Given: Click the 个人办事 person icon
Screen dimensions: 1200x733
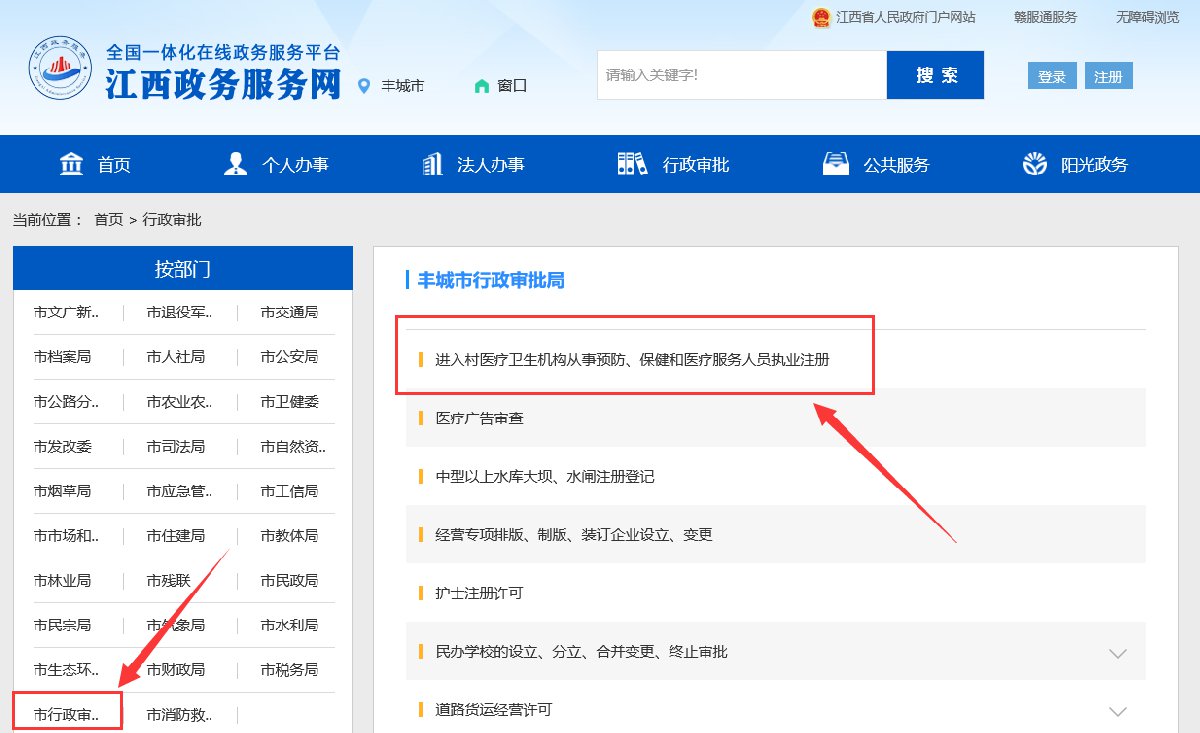Looking at the screenshot, I should (236, 164).
